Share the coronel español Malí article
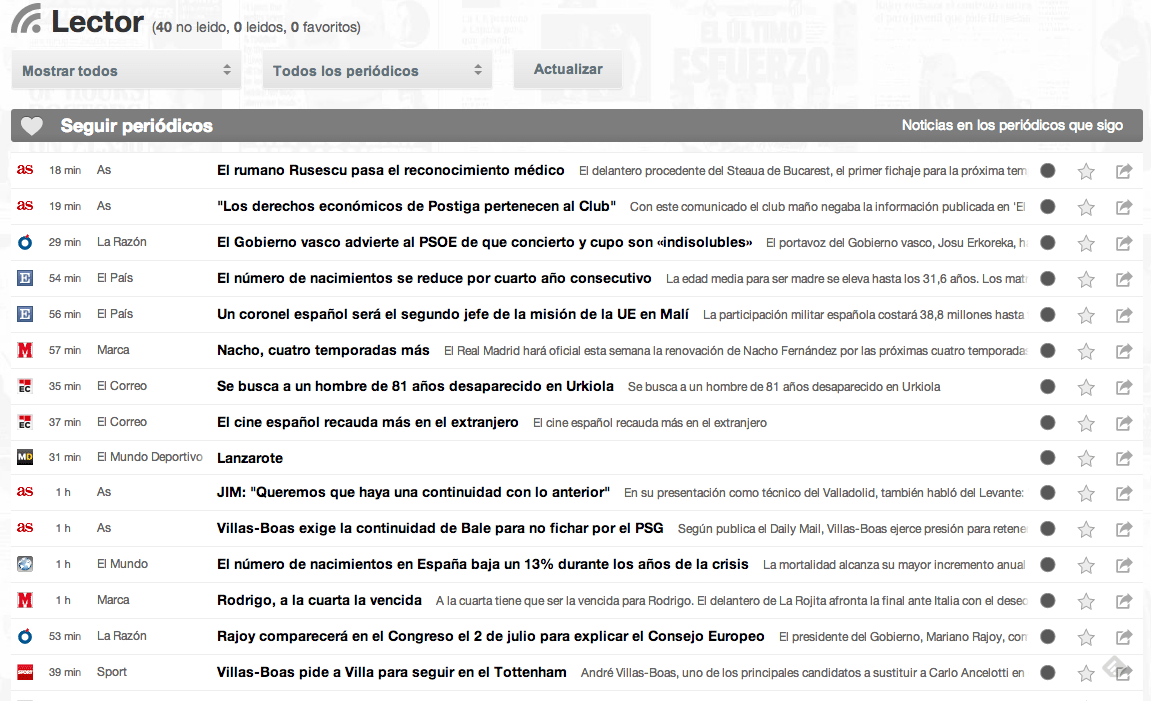 1124,315
